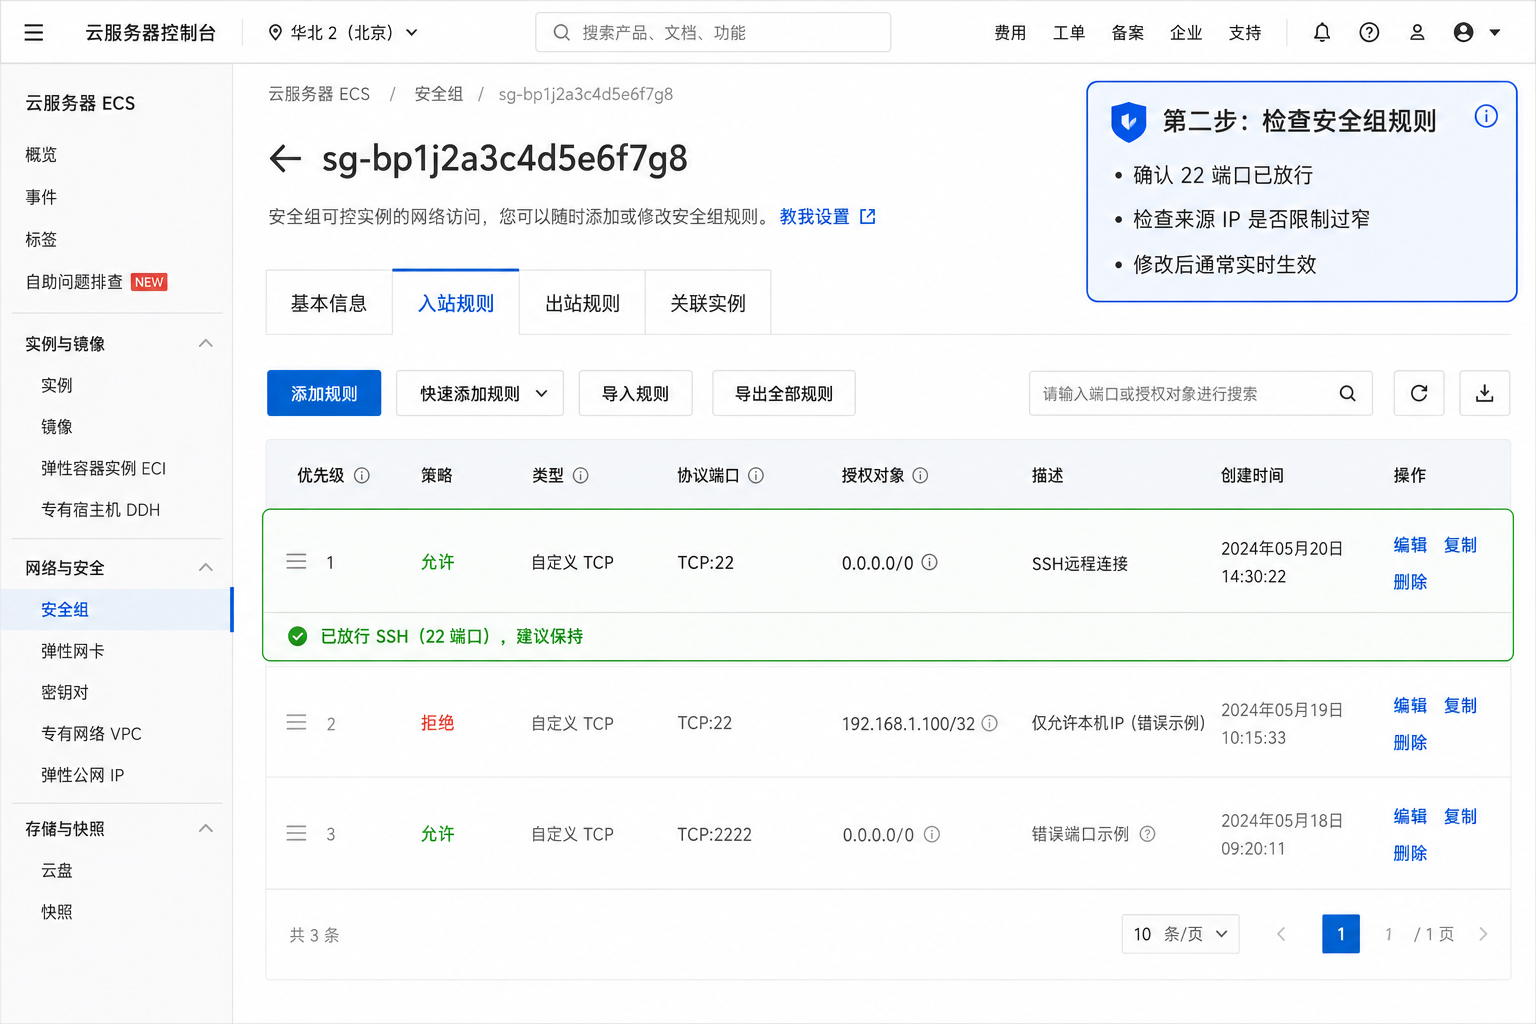Image resolution: width=1536 pixels, height=1024 pixels.
Task: Open the 10 条/页 page size dropdown
Action: [1180, 934]
